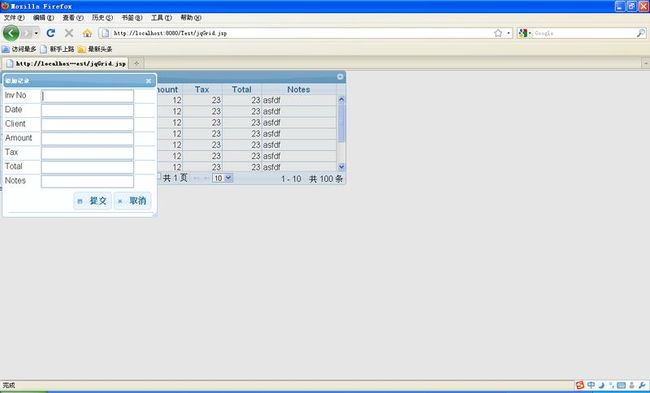Click the Tax input field
This screenshot has width=650, height=393.
click(x=87, y=153)
